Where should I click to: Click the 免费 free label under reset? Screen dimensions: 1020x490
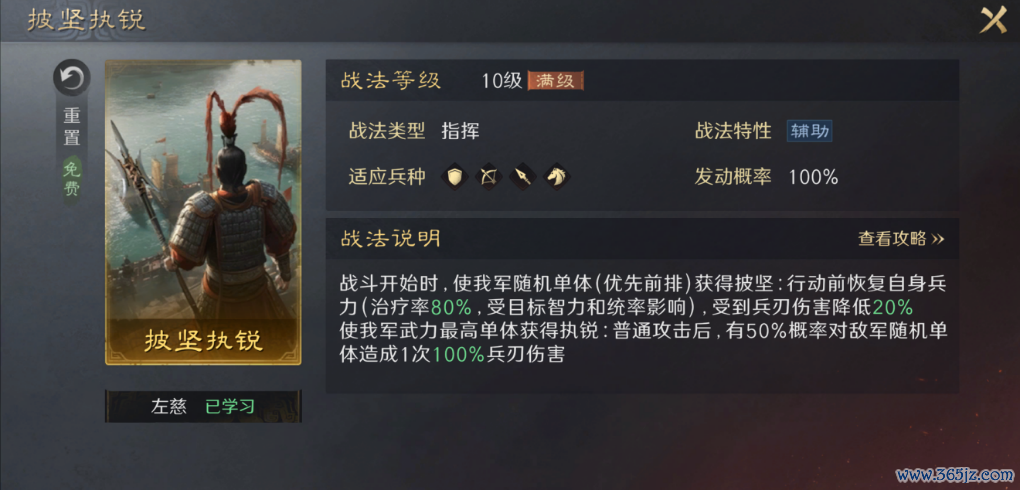pyautogui.click(x=72, y=178)
